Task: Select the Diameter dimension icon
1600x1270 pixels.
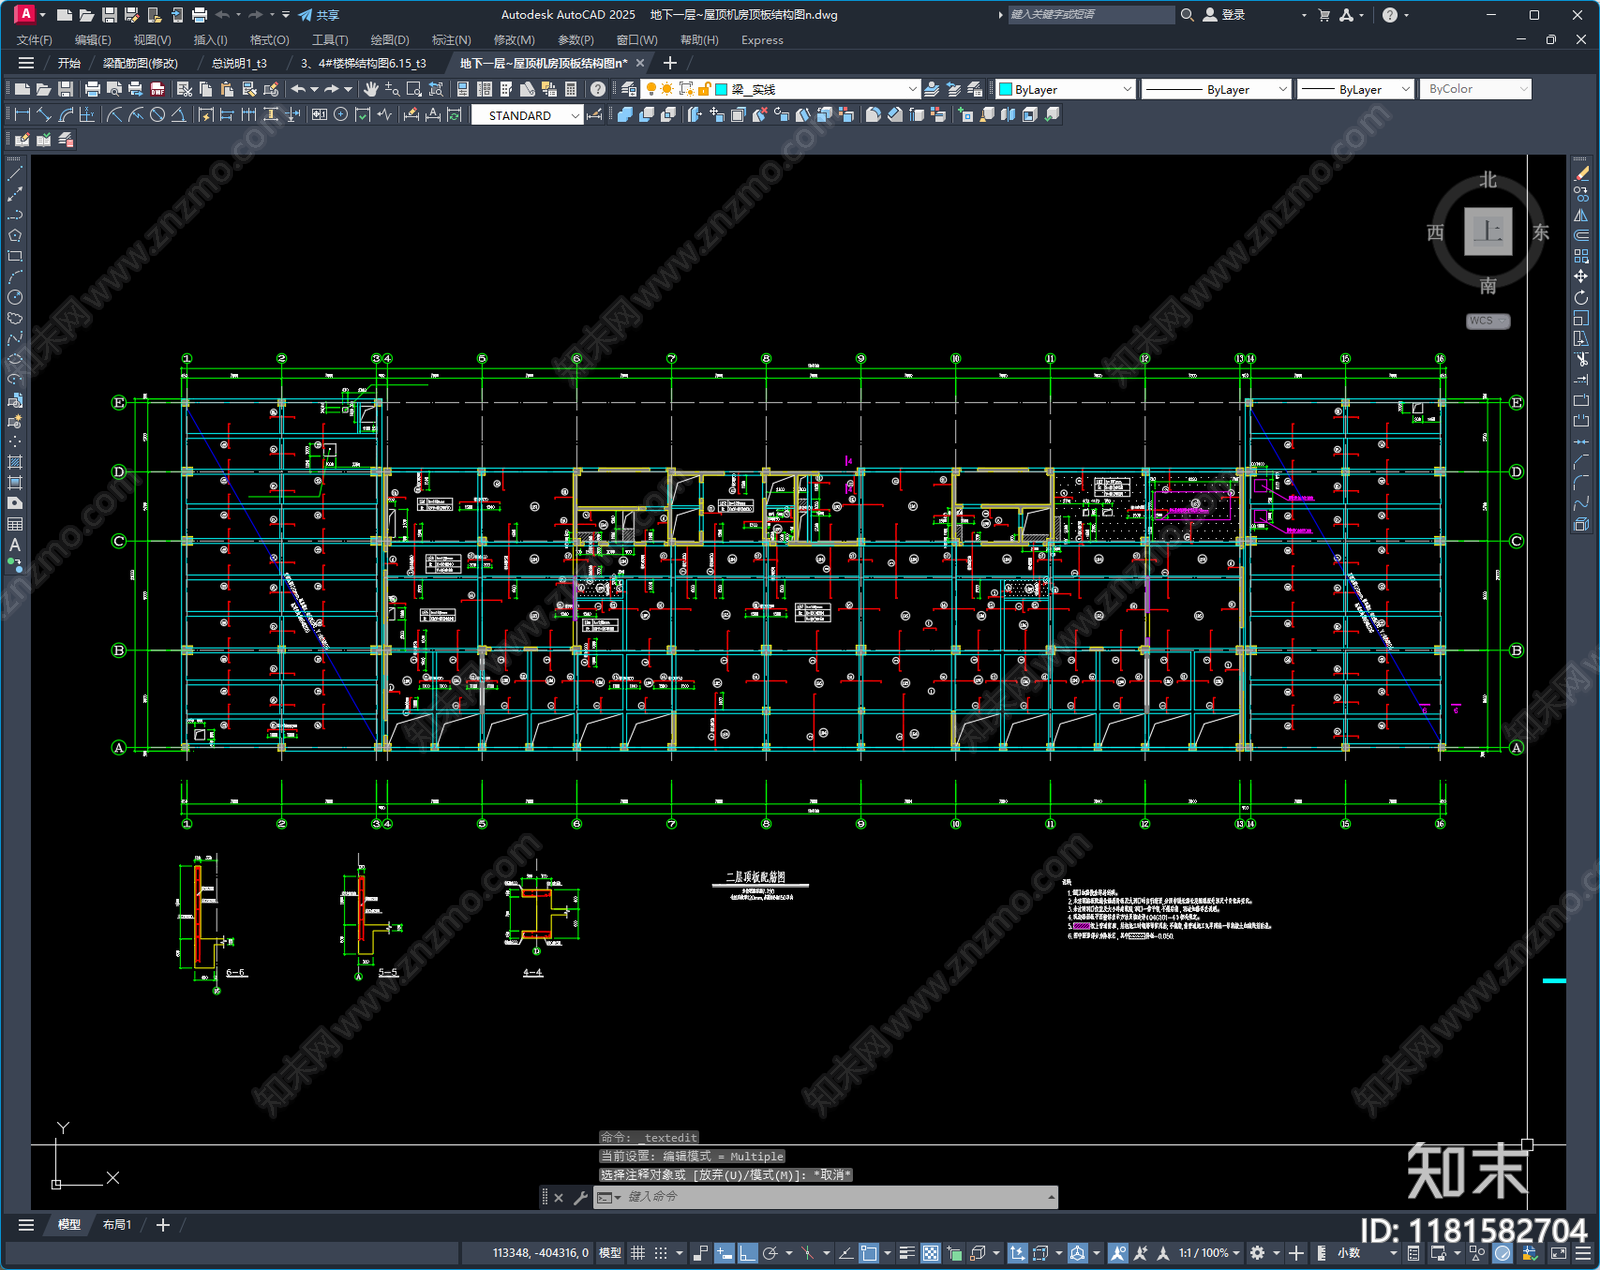Action: [157, 115]
